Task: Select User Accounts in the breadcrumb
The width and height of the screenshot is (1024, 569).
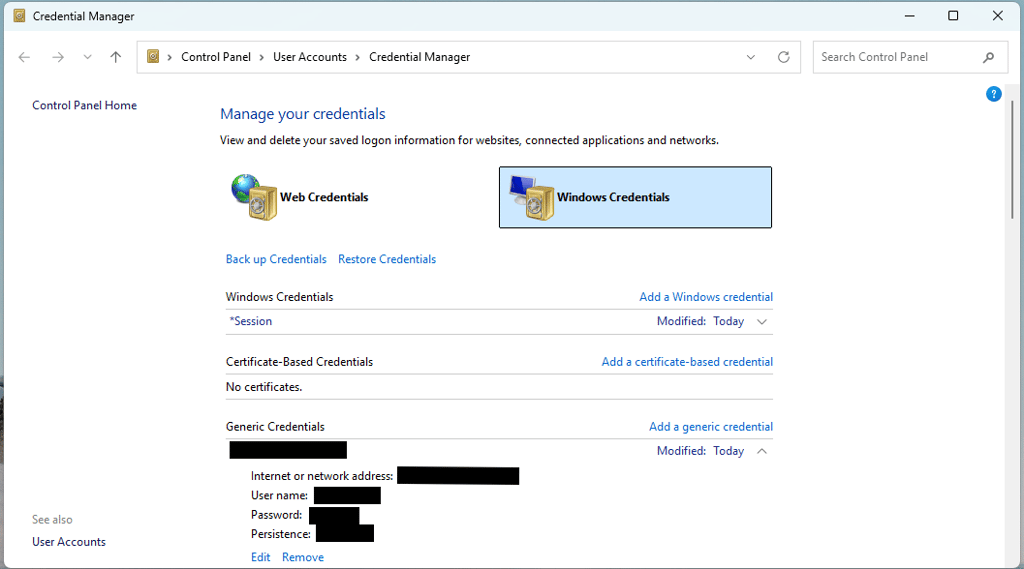Action: [310, 57]
